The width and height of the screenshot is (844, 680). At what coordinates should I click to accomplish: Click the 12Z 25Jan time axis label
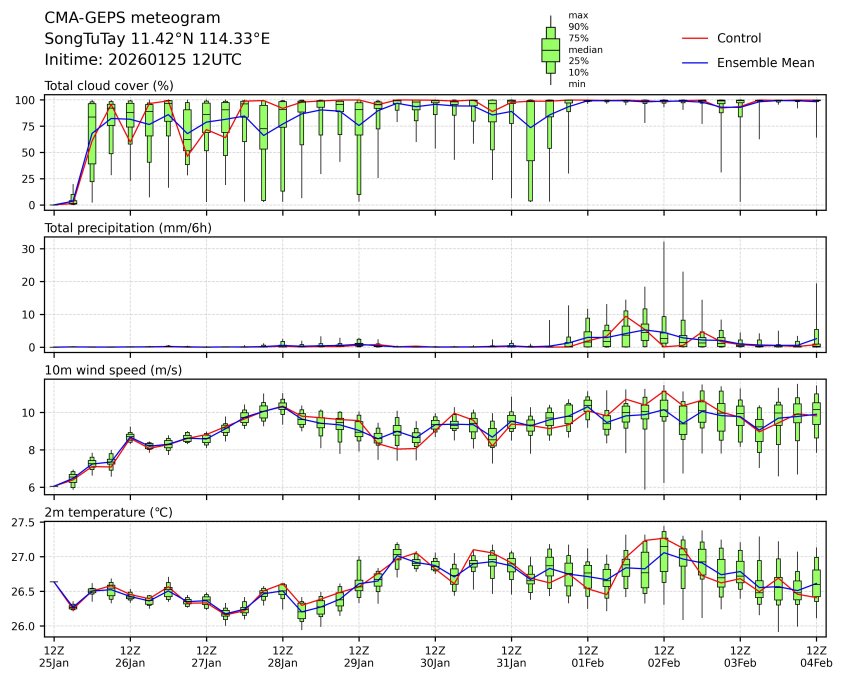pos(54,657)
